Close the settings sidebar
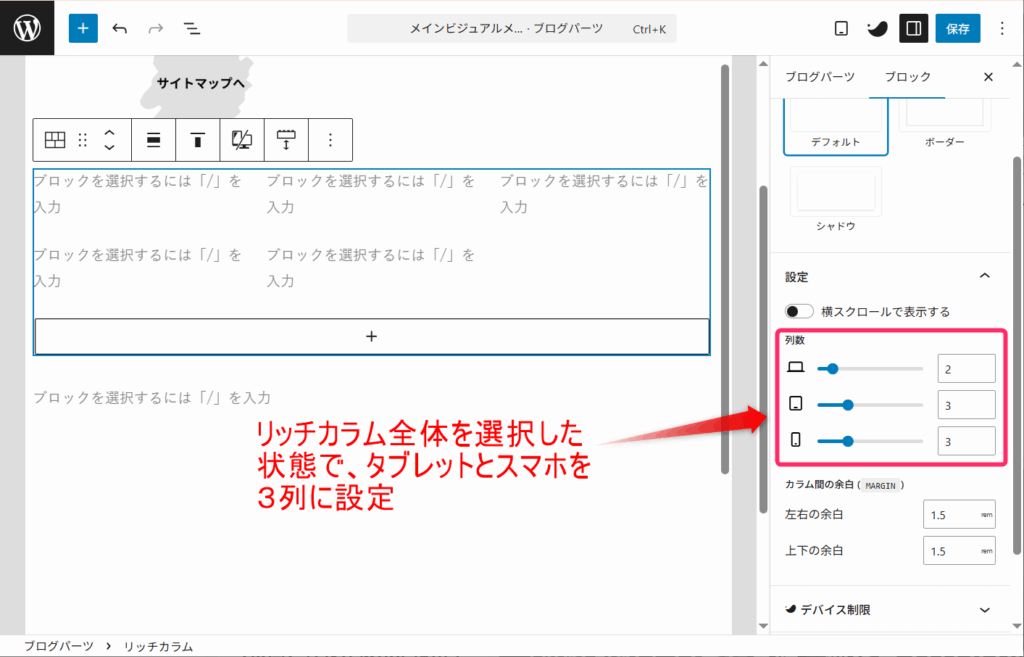Screen dimensions: 1024x657 (988, 77)
